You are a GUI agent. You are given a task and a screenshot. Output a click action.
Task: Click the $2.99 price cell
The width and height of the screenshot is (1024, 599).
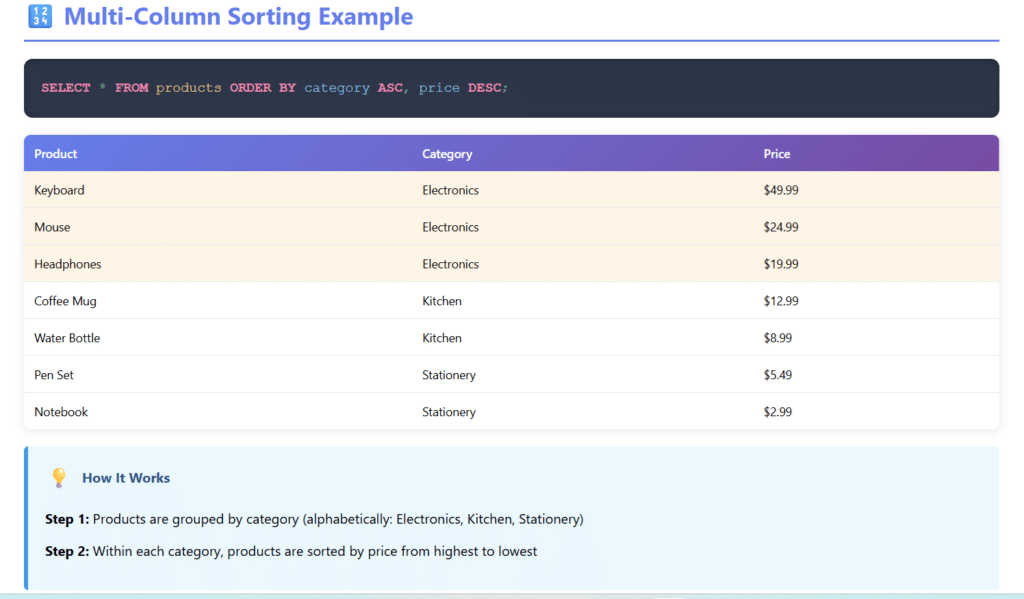778,412
